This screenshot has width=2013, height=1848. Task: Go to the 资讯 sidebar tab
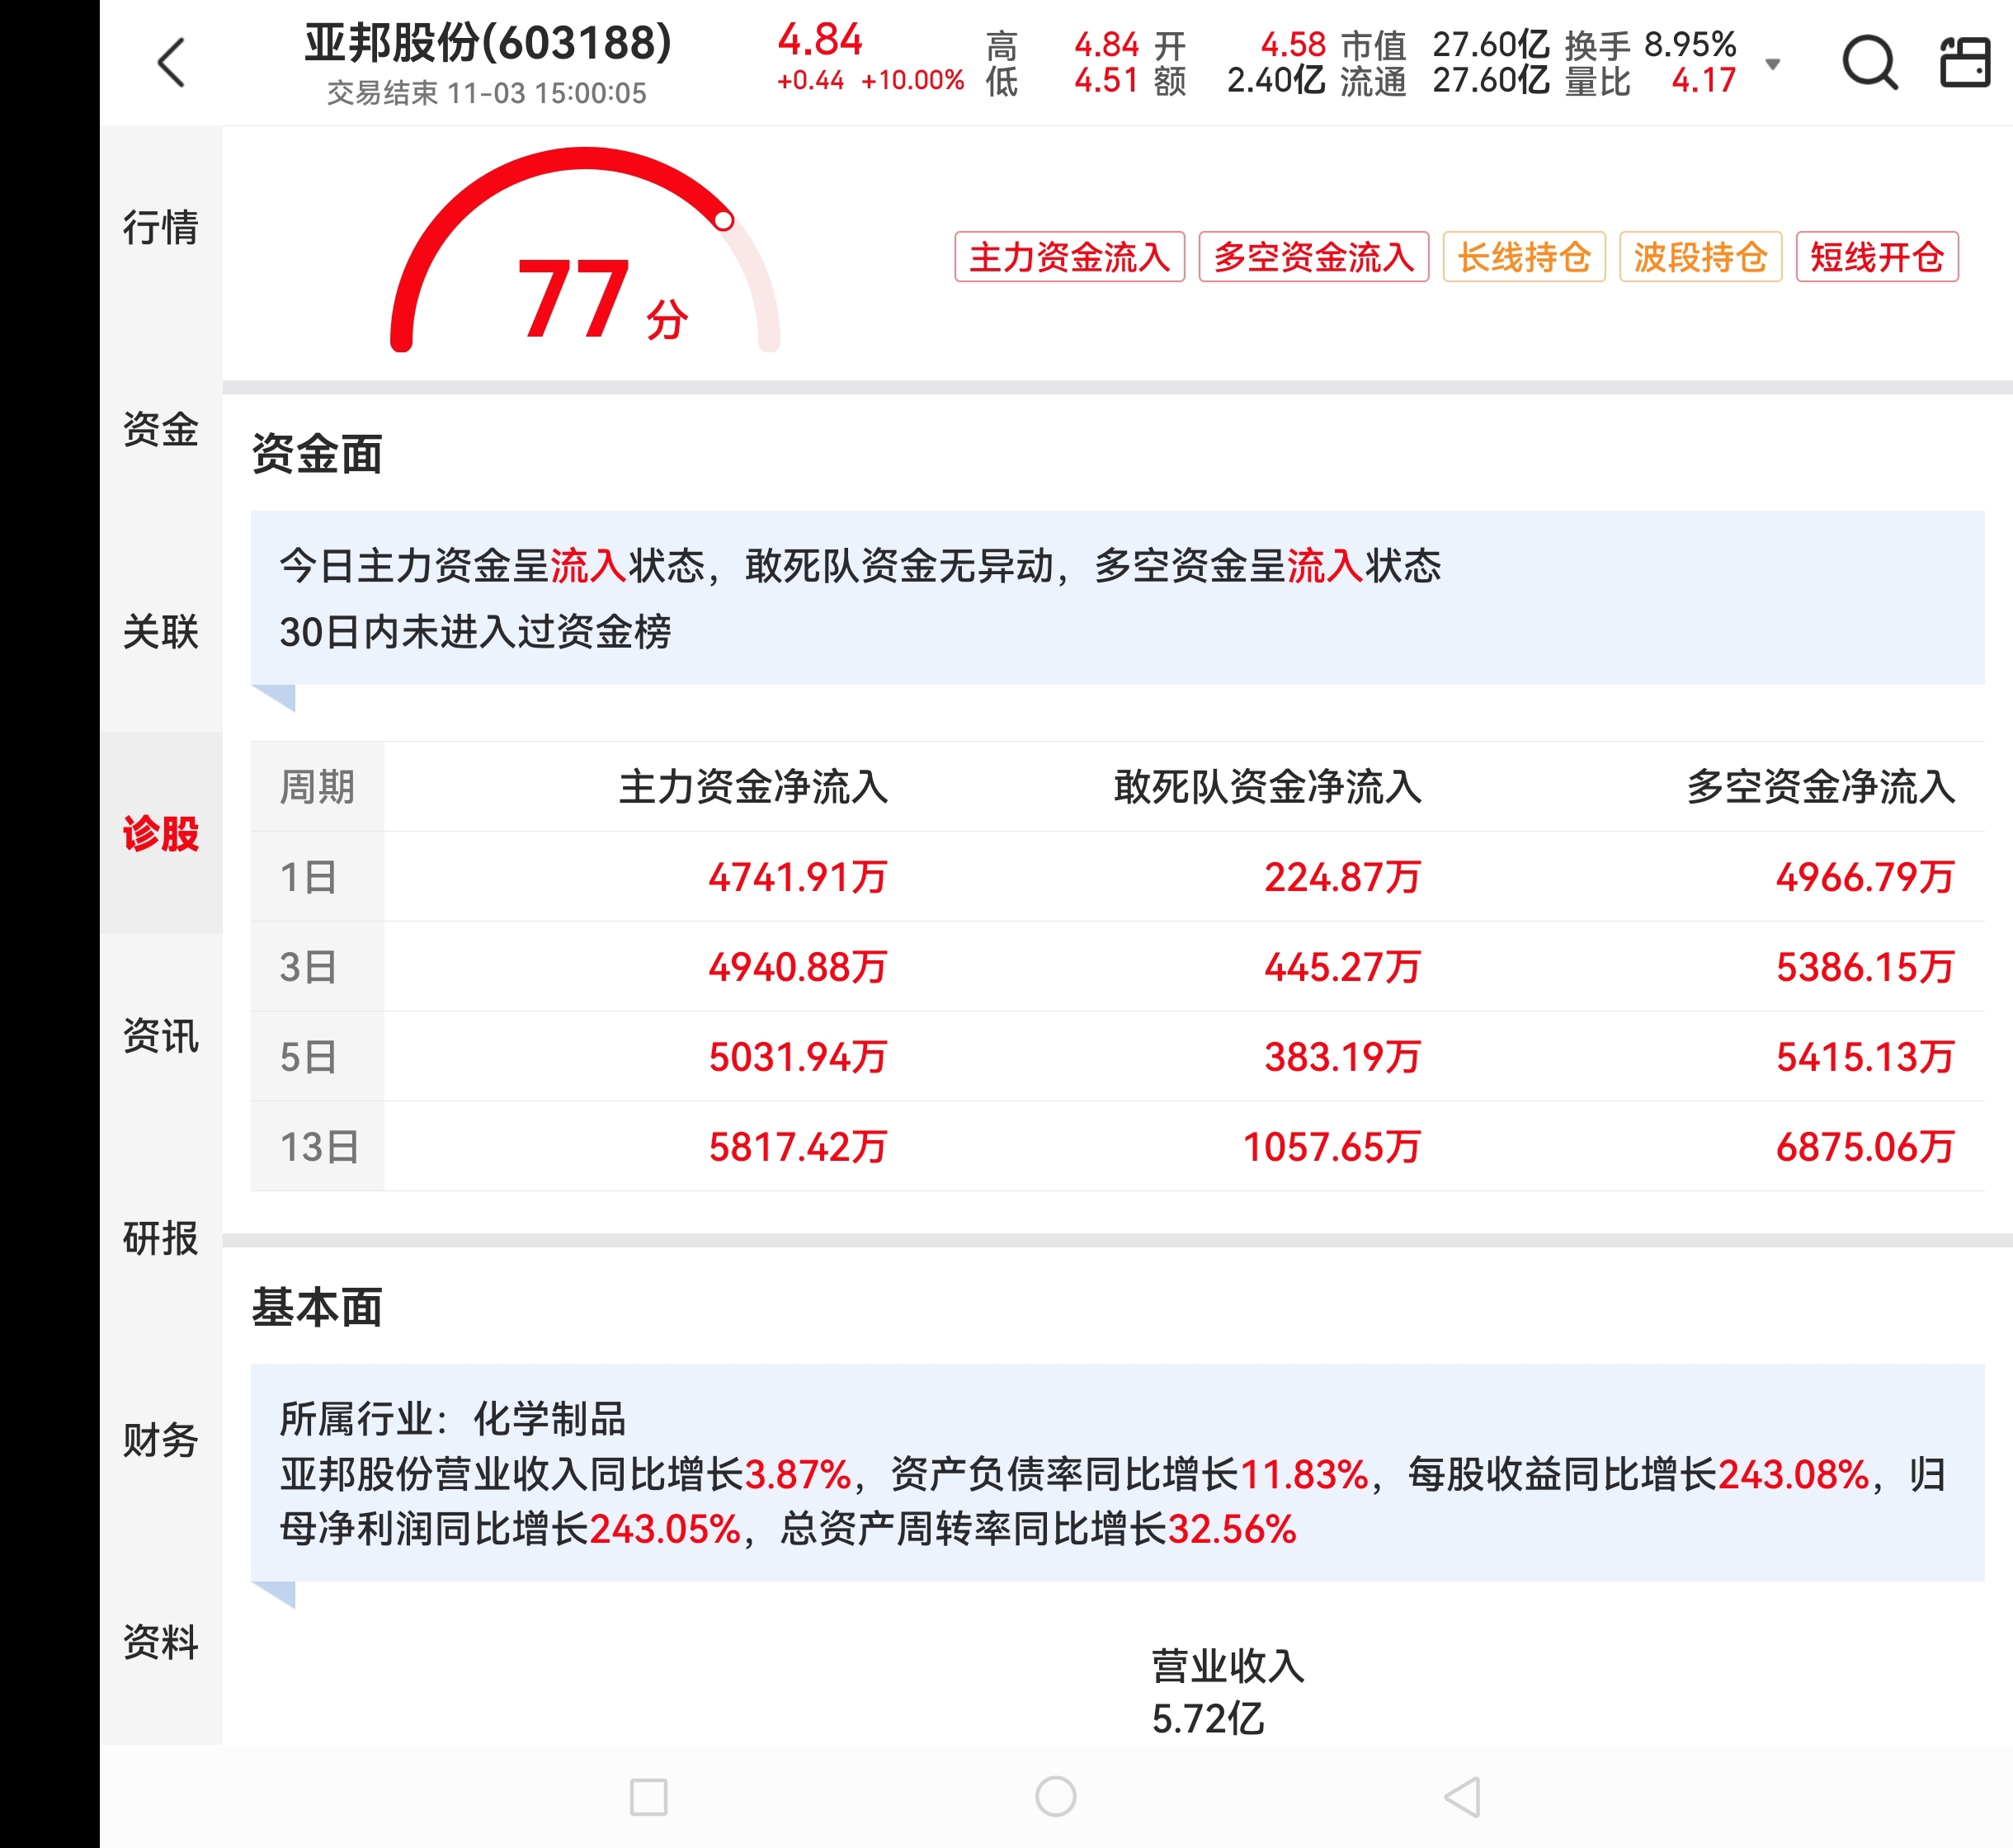pyautogui.click(x=161, y=1035)
